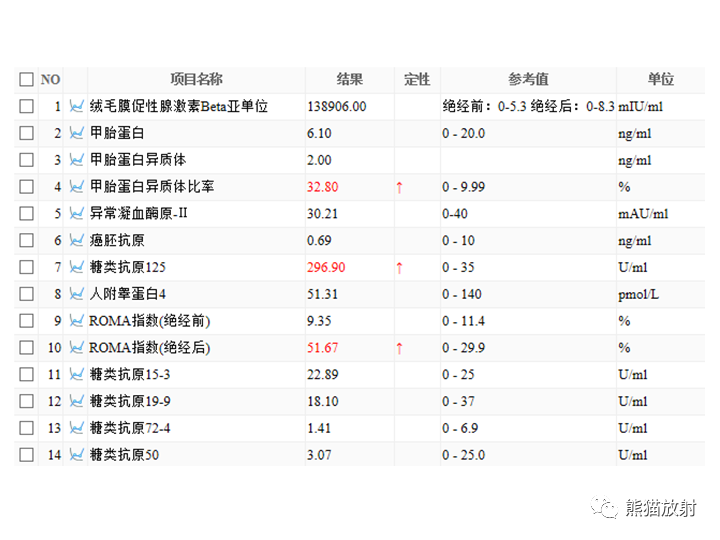Open trend chart icon for ROMA指数(绝经前)

(x=76, y=321)
